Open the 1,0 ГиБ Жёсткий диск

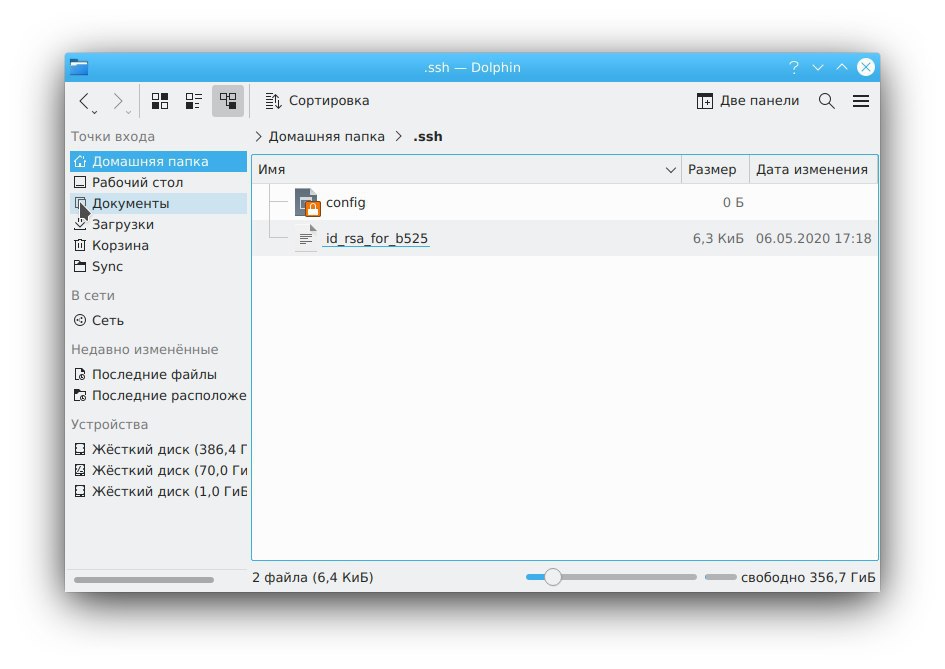coord(159,491)
